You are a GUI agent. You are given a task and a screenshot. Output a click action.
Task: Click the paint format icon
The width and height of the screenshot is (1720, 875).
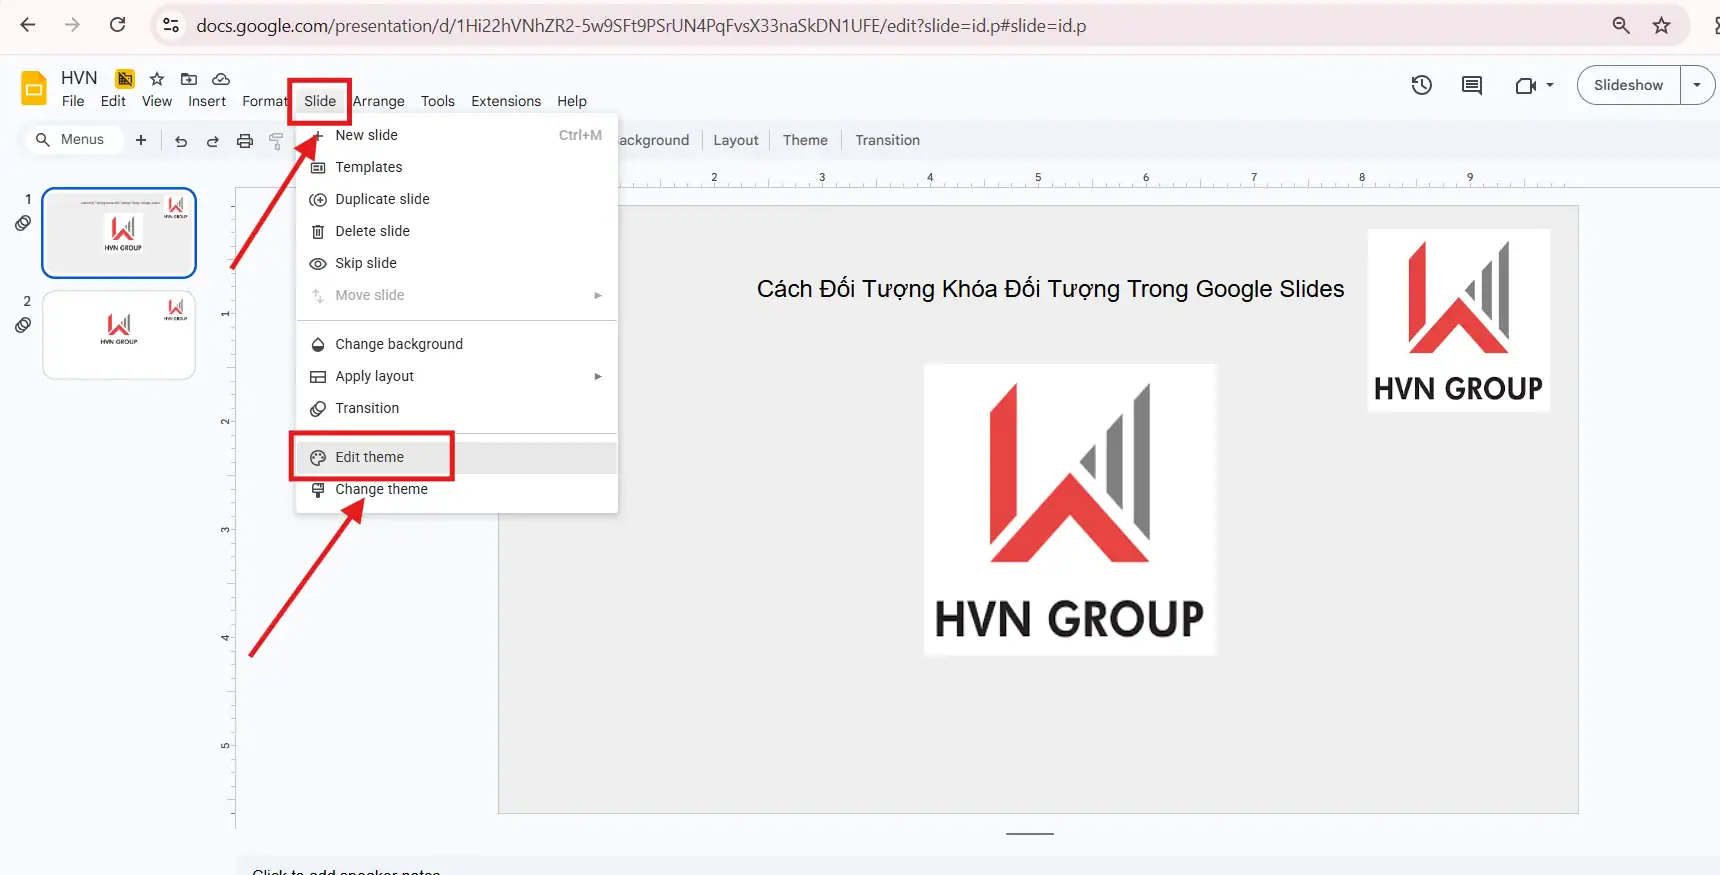(276, 141)
